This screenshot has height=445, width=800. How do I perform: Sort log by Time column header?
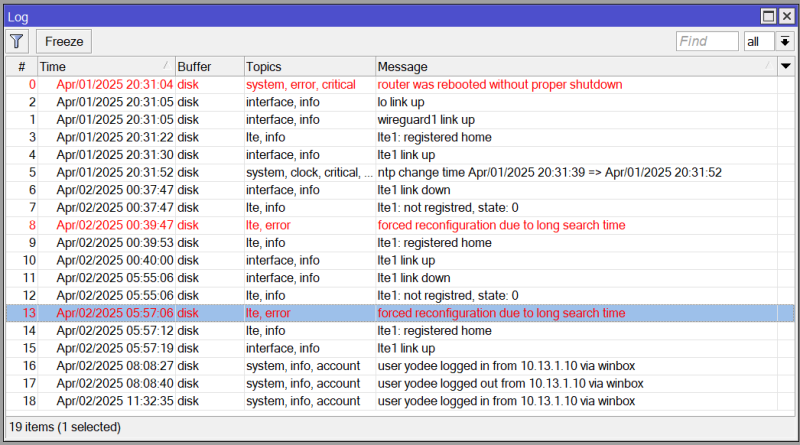[106, 67]
